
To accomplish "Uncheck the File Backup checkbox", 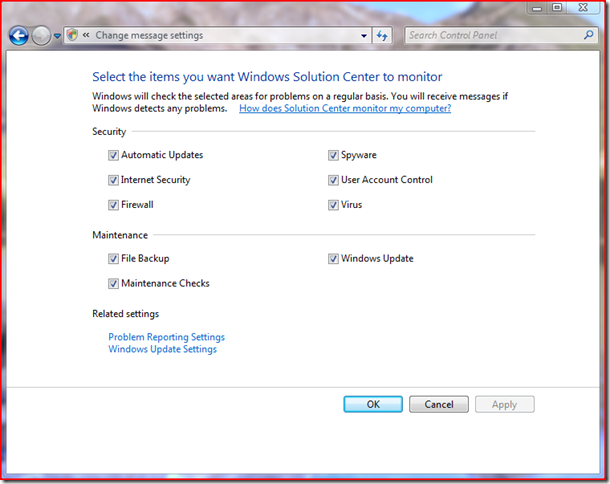I will pyautogui.click(x=113, y=259).
